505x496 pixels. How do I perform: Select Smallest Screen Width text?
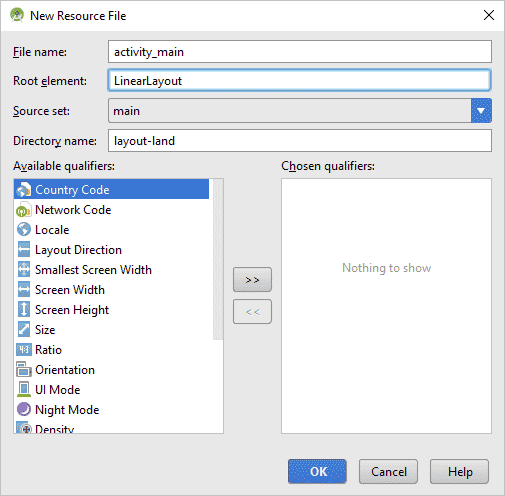93,270
